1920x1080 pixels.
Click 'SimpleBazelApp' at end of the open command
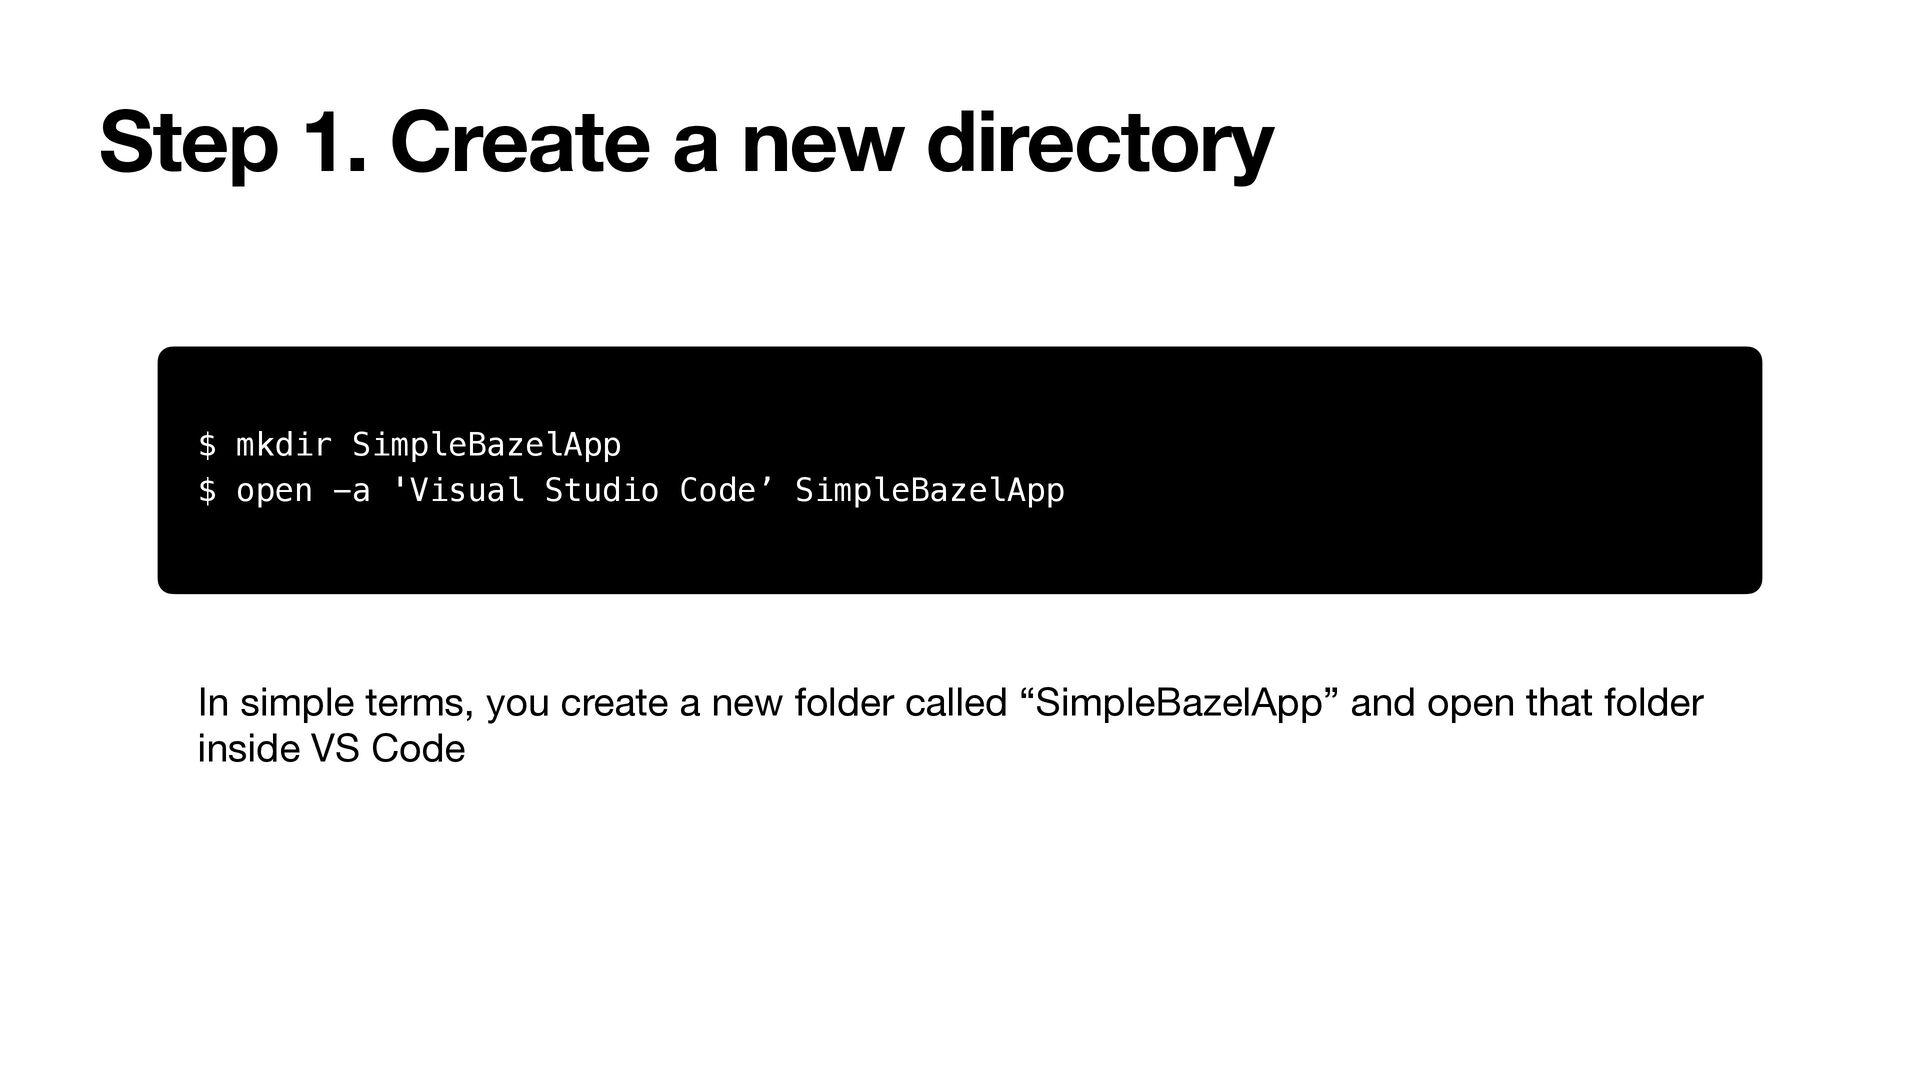coord(929,491)
